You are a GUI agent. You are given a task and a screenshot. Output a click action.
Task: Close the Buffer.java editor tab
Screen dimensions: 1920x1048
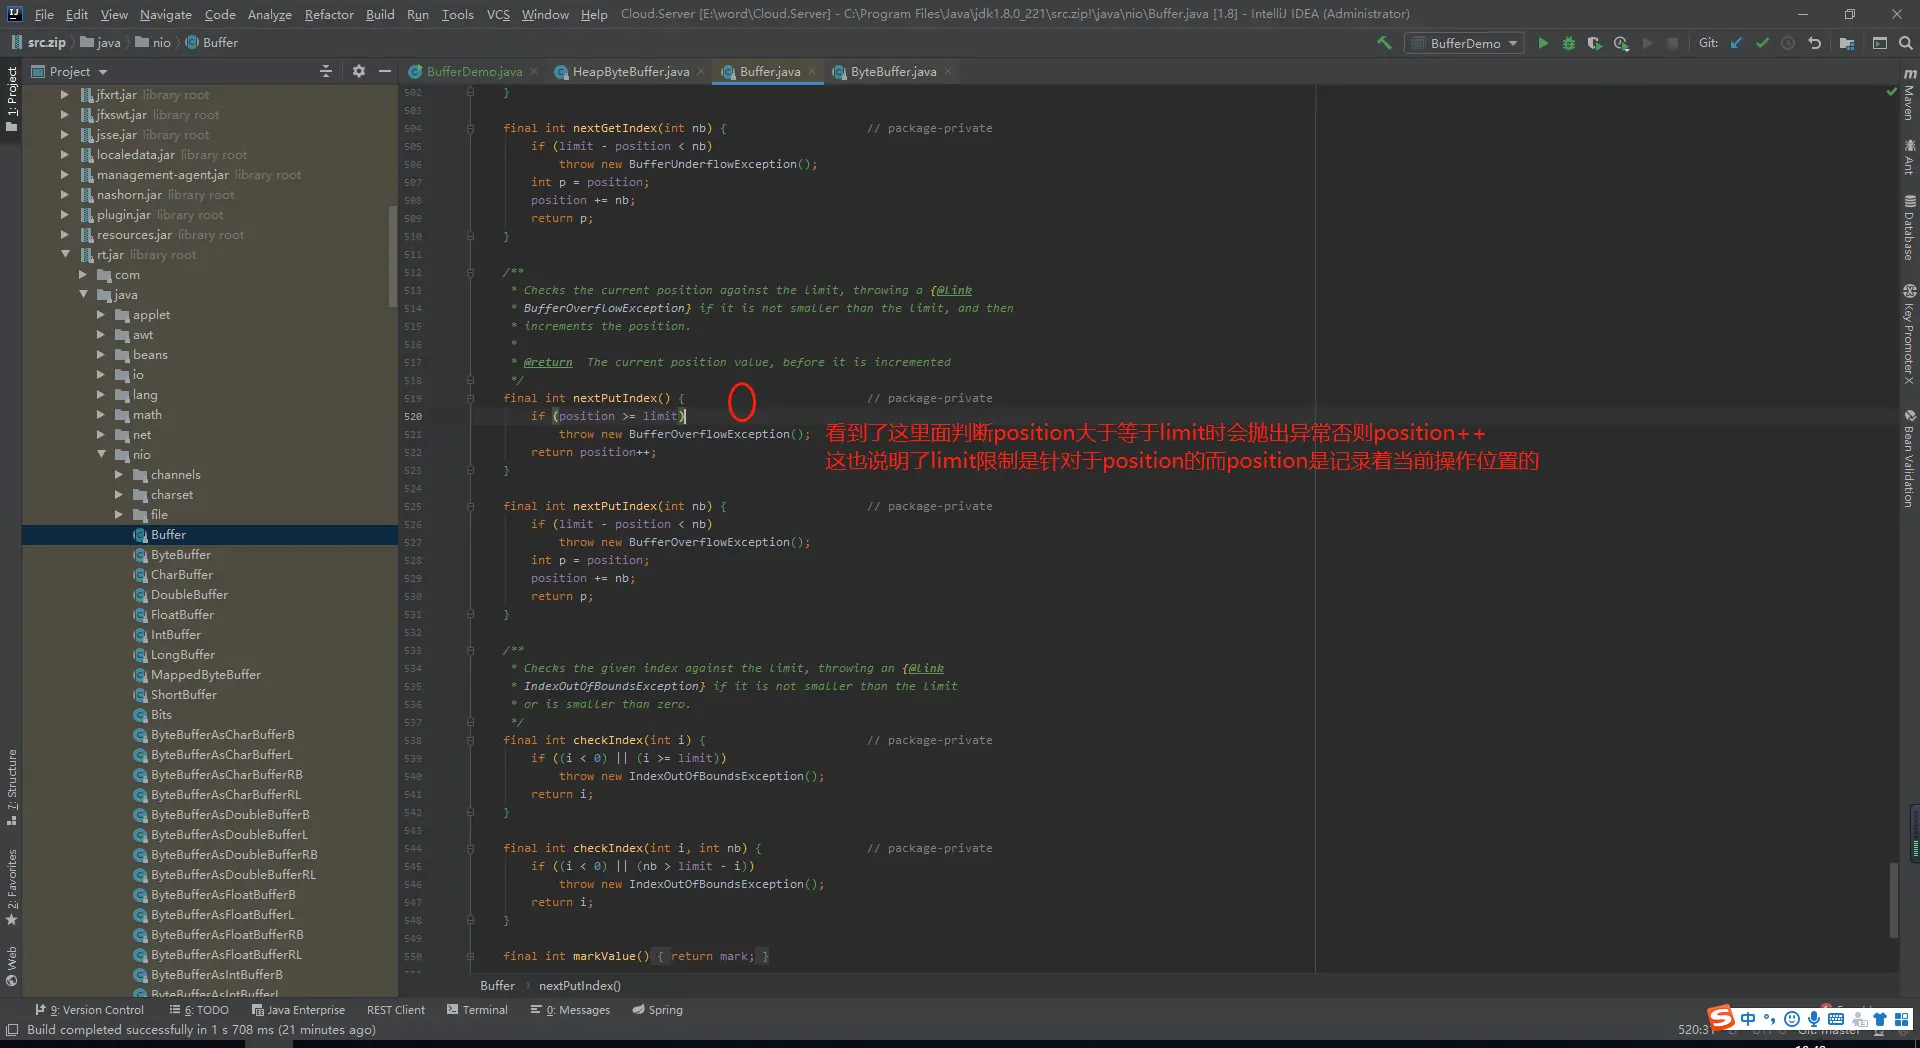tap(812, 71)
